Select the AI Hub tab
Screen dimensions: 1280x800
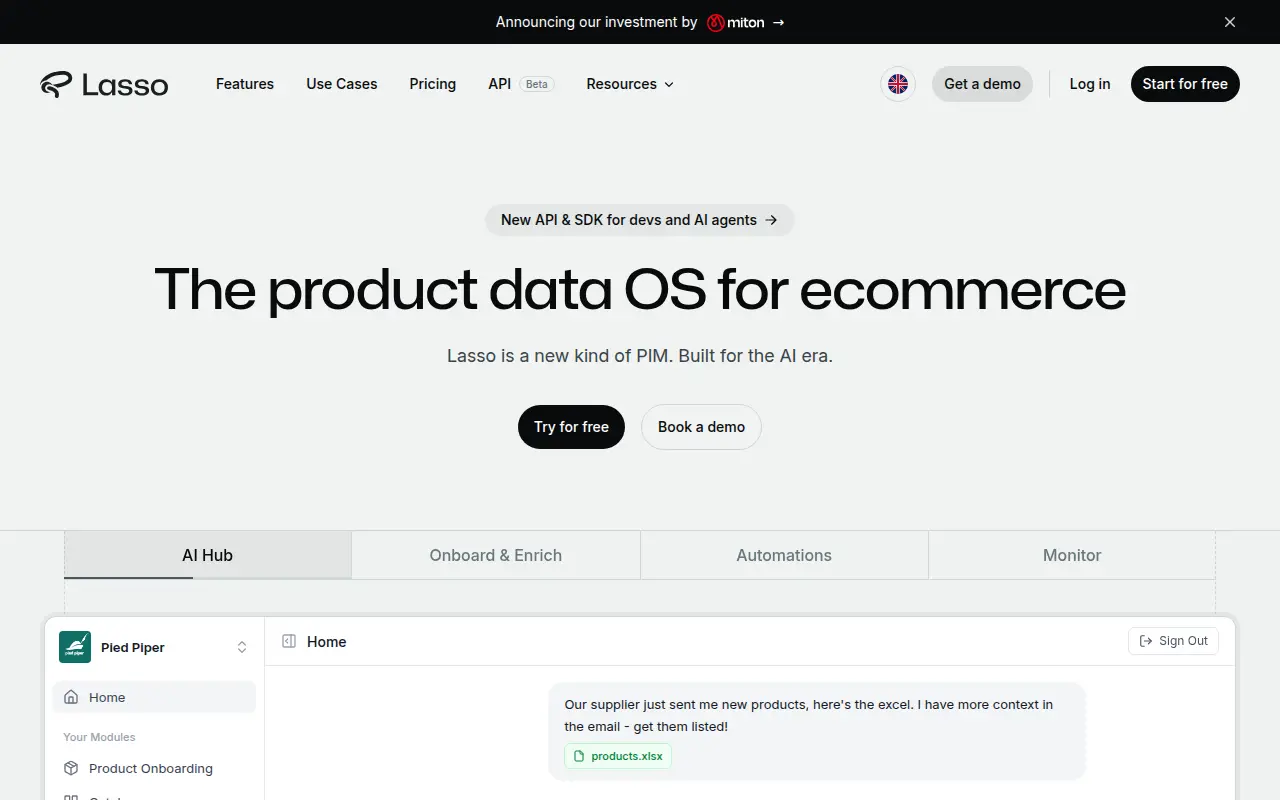[x=208, y=555]
